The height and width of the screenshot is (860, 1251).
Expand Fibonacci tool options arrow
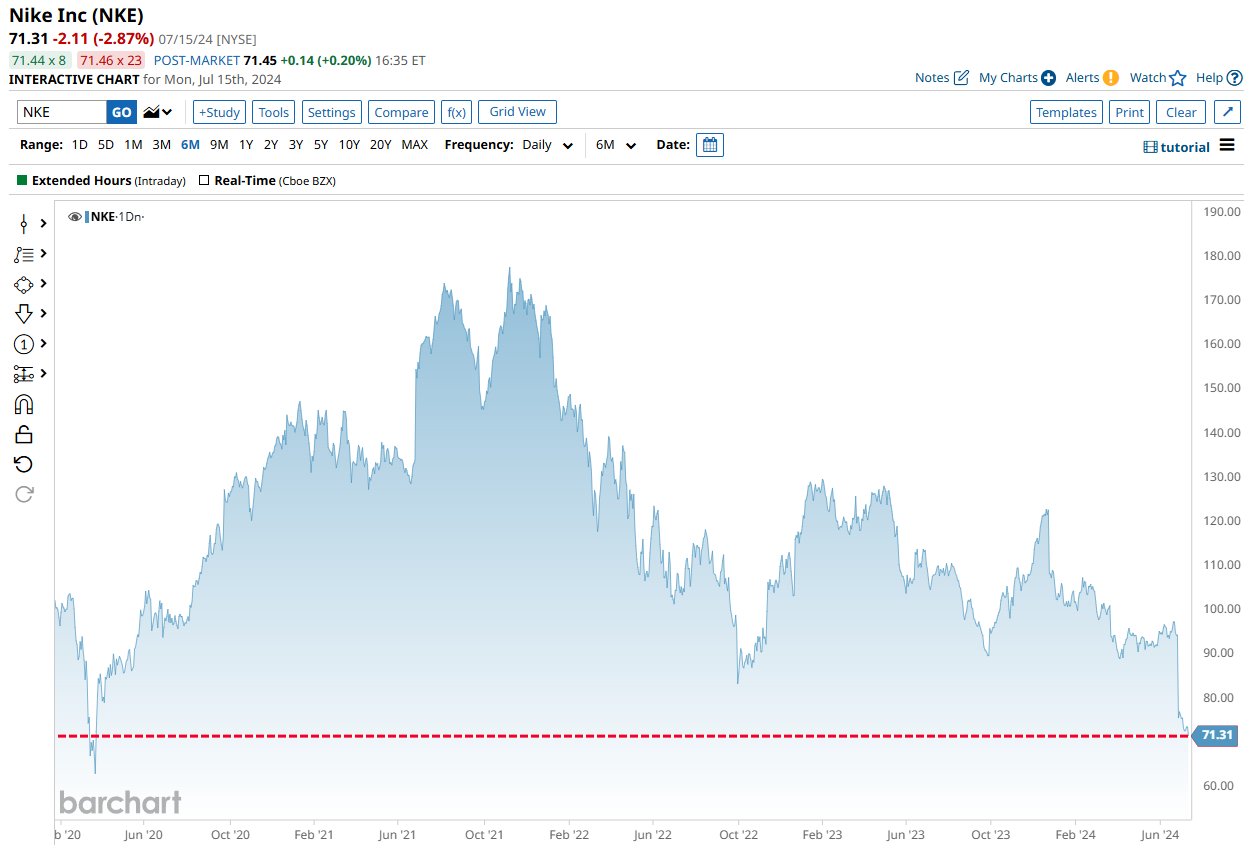44,254
